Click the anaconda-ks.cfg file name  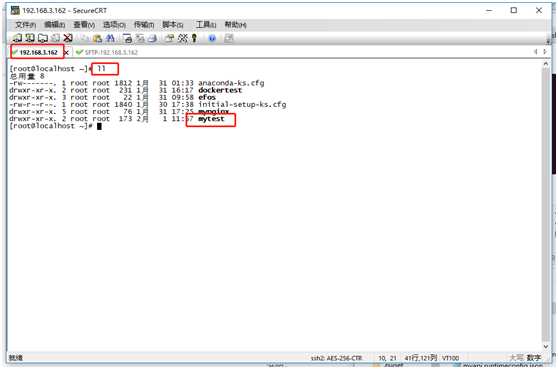click(231, 83)
